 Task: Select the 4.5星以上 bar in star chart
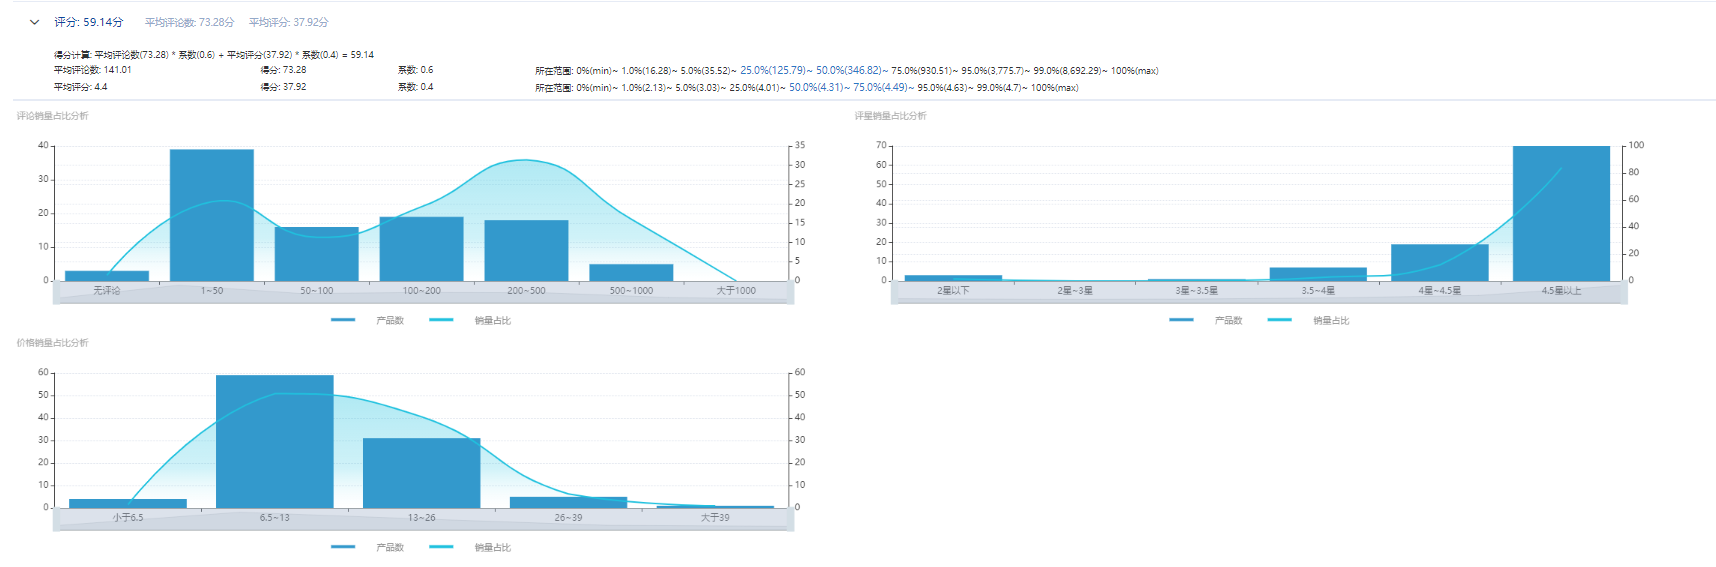[1561, 213]
